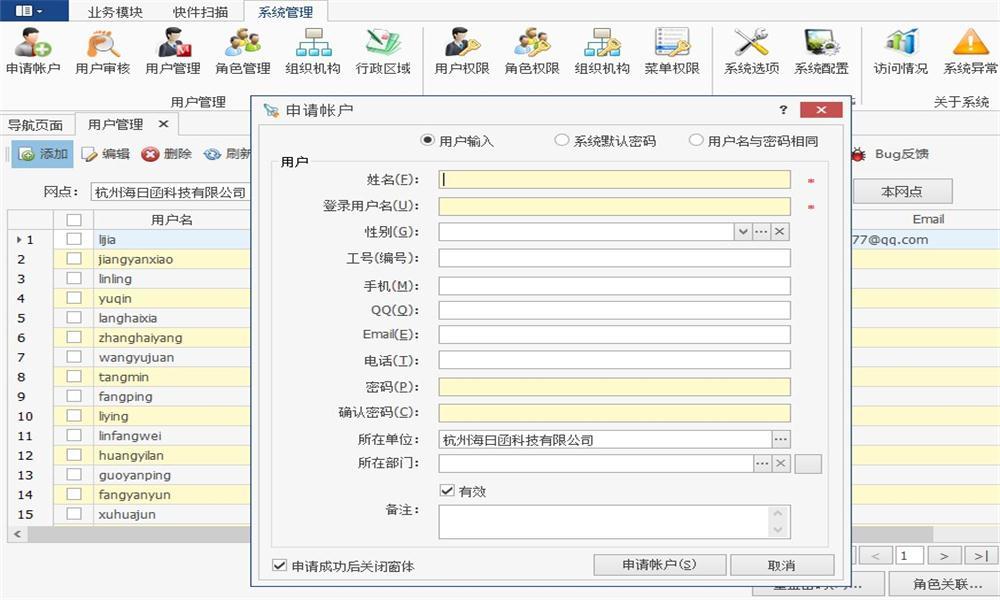Open the 系统异常 warning icon
This screenshot has width=1000, height=600.
(971, 52)
